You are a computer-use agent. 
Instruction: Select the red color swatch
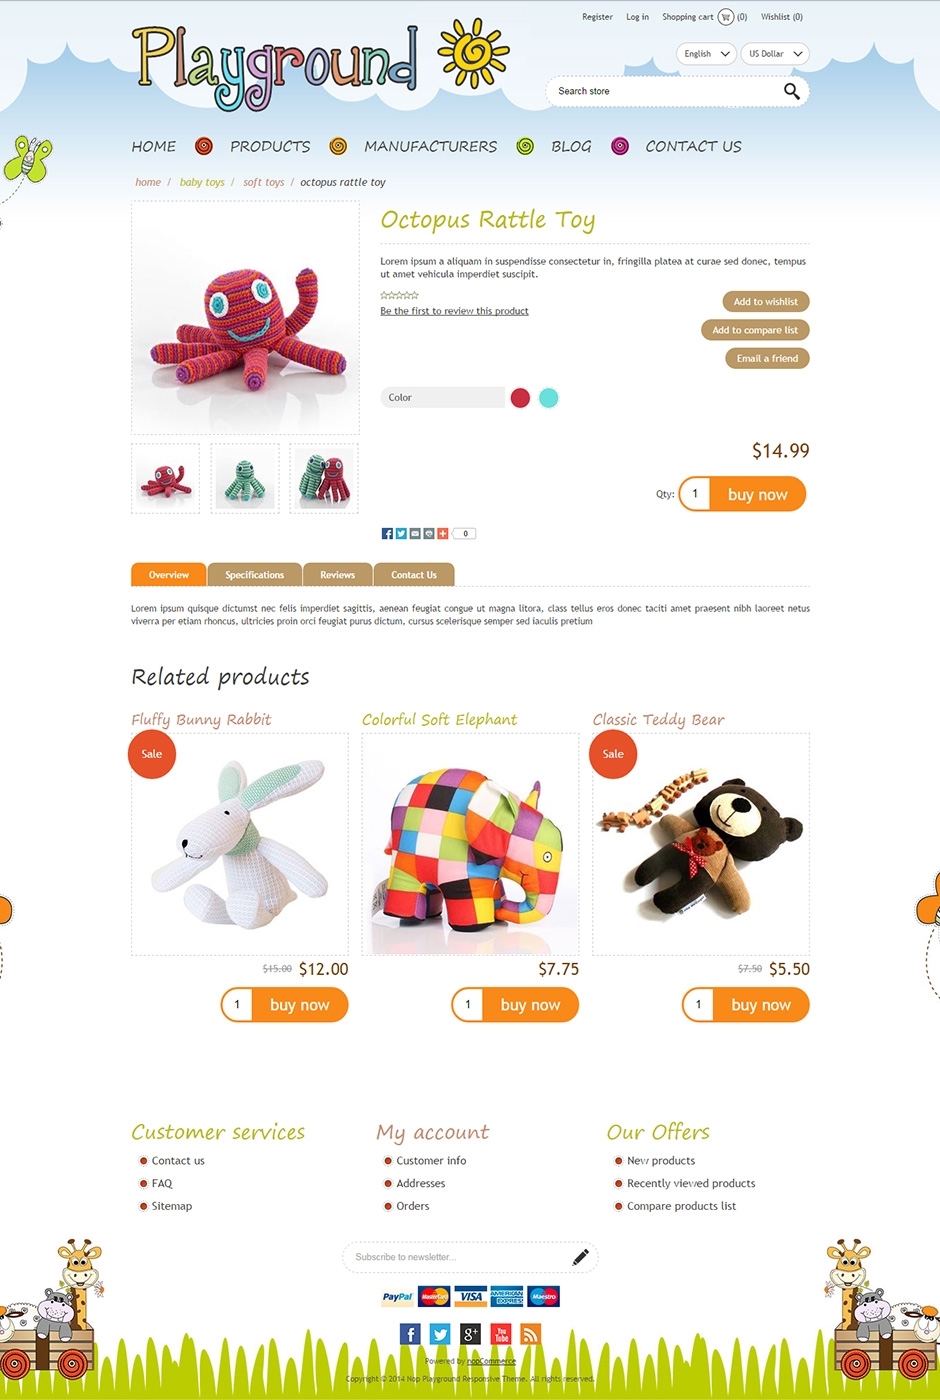[x=520, y=398]
